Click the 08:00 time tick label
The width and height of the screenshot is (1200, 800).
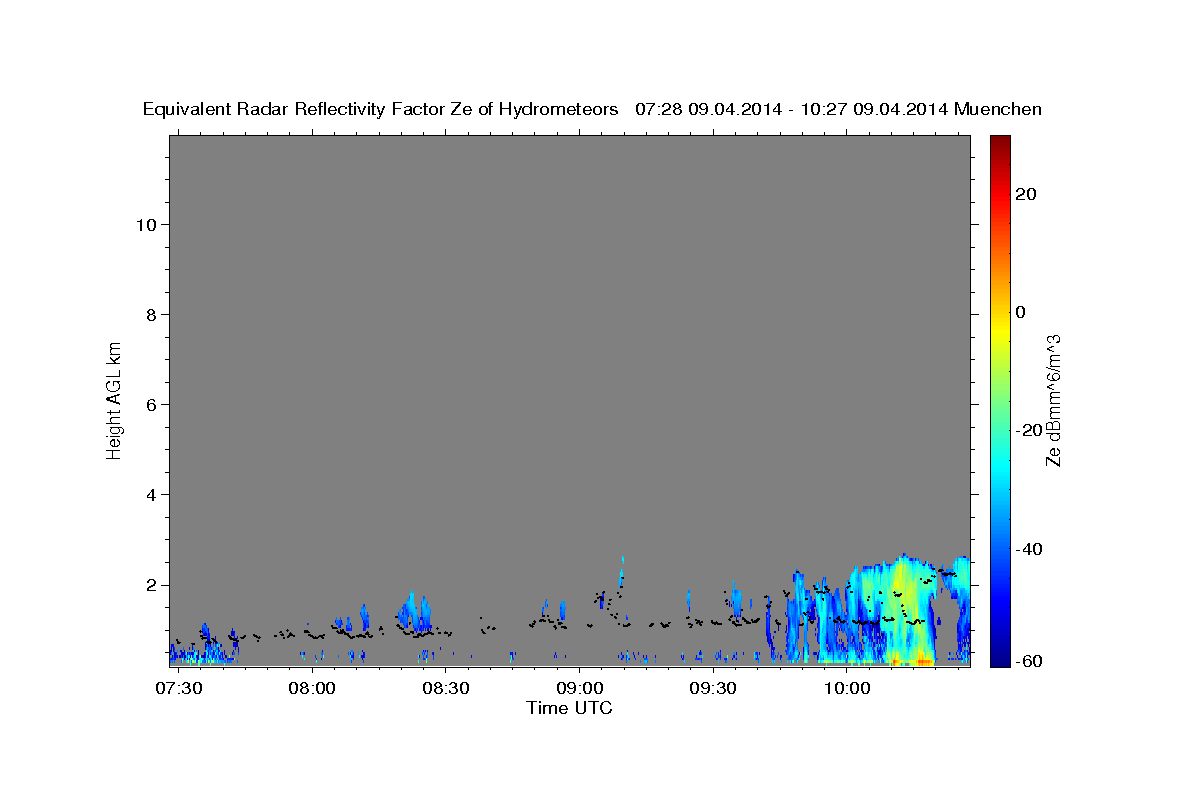tap(312, 688)
